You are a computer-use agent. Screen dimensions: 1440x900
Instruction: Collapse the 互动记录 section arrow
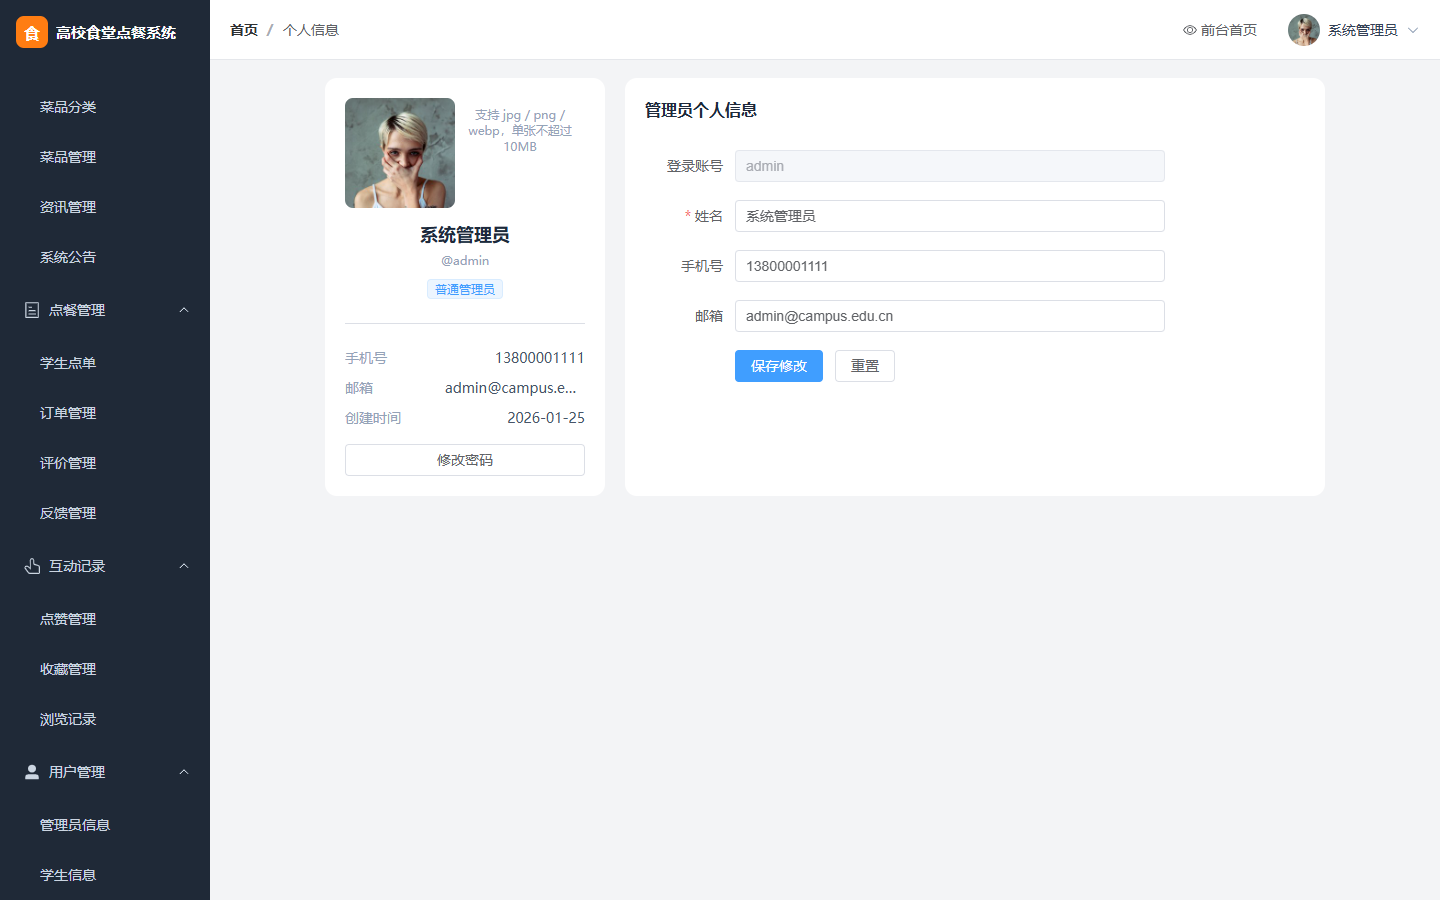pyautogui.click(x=184, y=566)
